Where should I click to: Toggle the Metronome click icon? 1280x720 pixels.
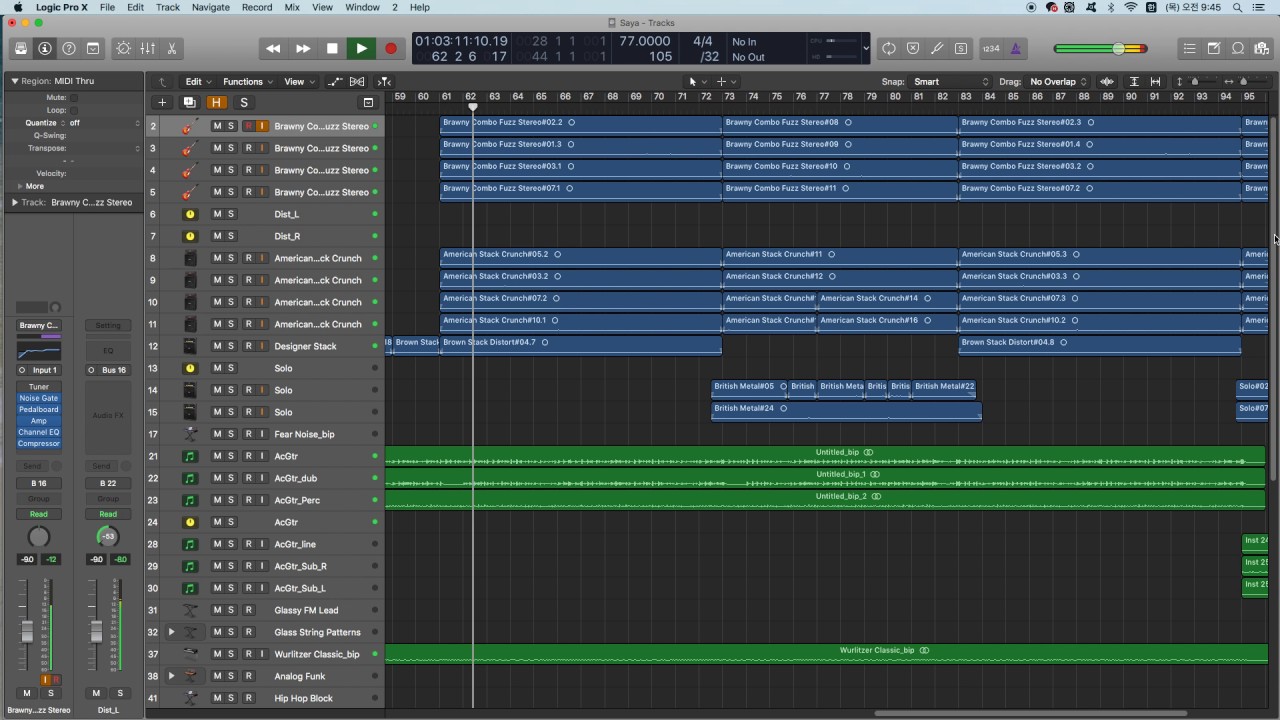1015,48
